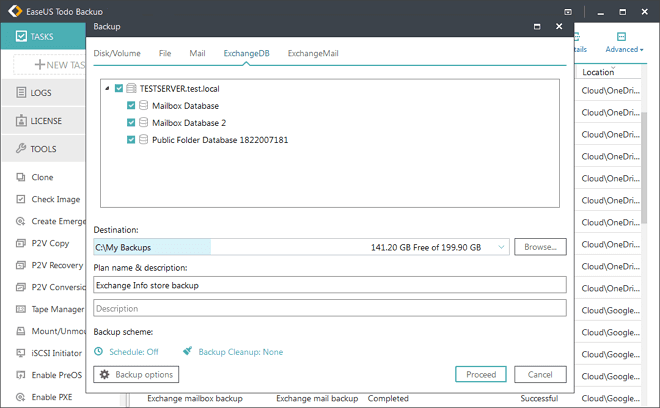Viewport: 660px width, 408px height.
Task: Select the Public Folder Database 1822007181 item
Action: [220, 140]
